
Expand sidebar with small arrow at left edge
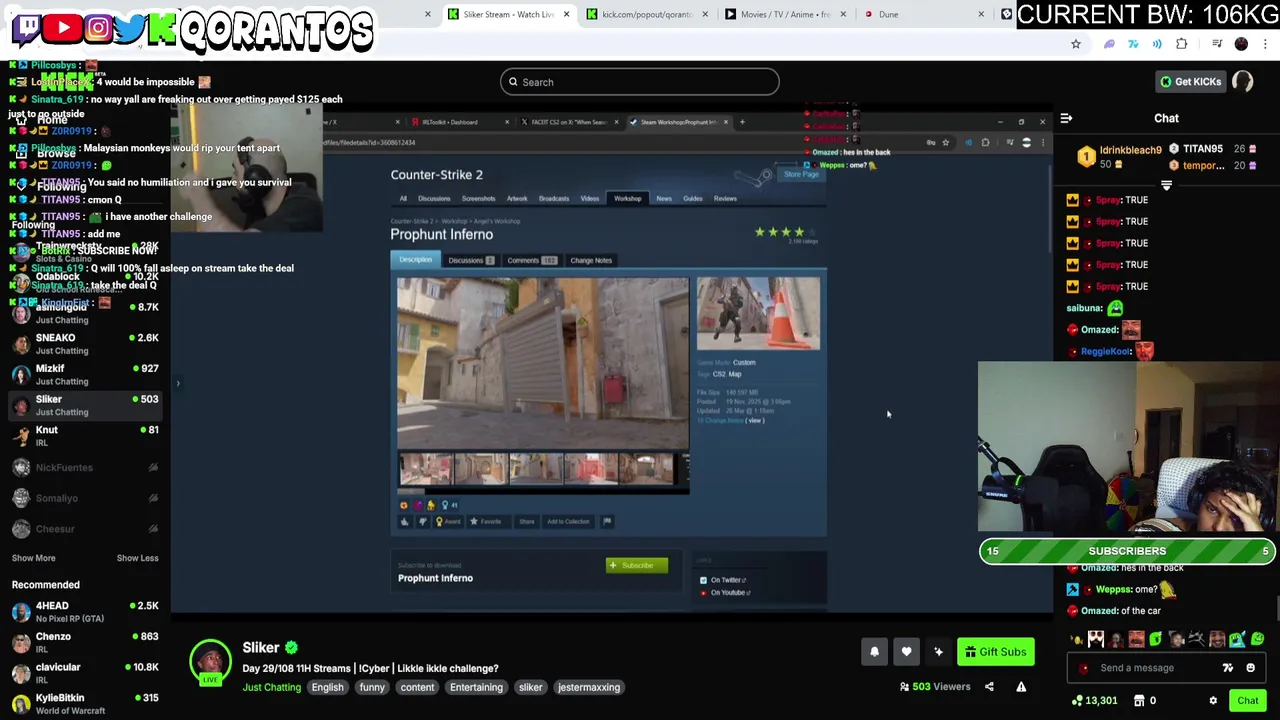pyautogui.click(x=178, y=383)
